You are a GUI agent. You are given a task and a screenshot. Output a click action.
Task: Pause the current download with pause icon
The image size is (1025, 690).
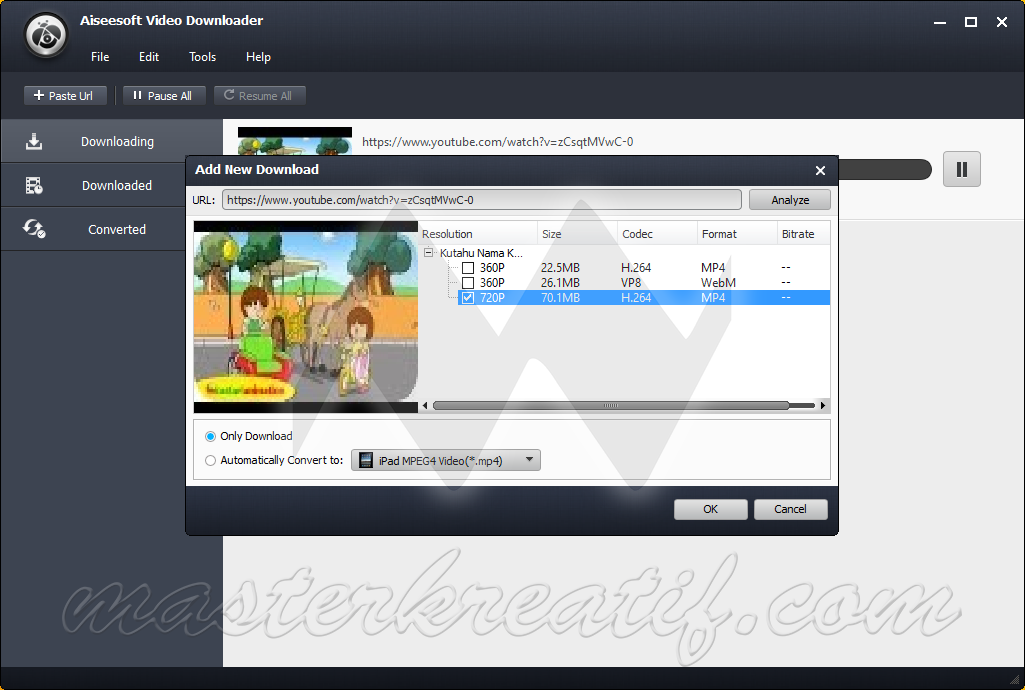point(962,169)
